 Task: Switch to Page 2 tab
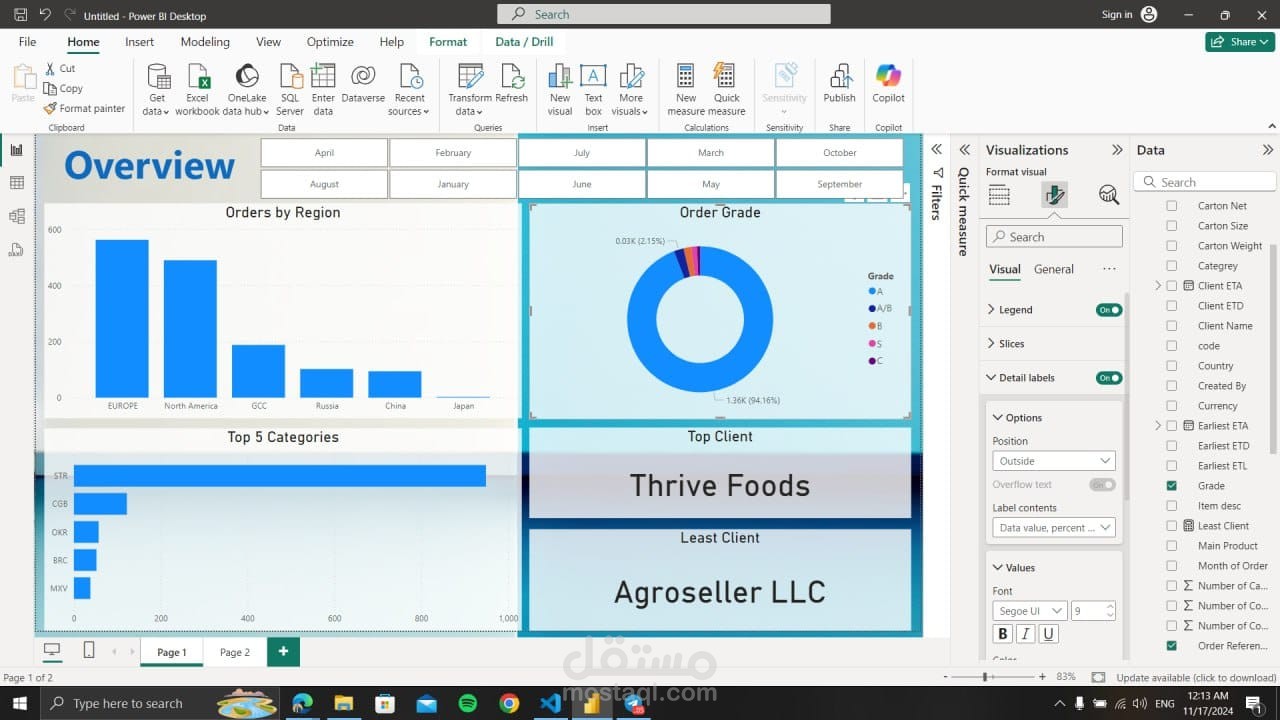click(x=235, y=652)
